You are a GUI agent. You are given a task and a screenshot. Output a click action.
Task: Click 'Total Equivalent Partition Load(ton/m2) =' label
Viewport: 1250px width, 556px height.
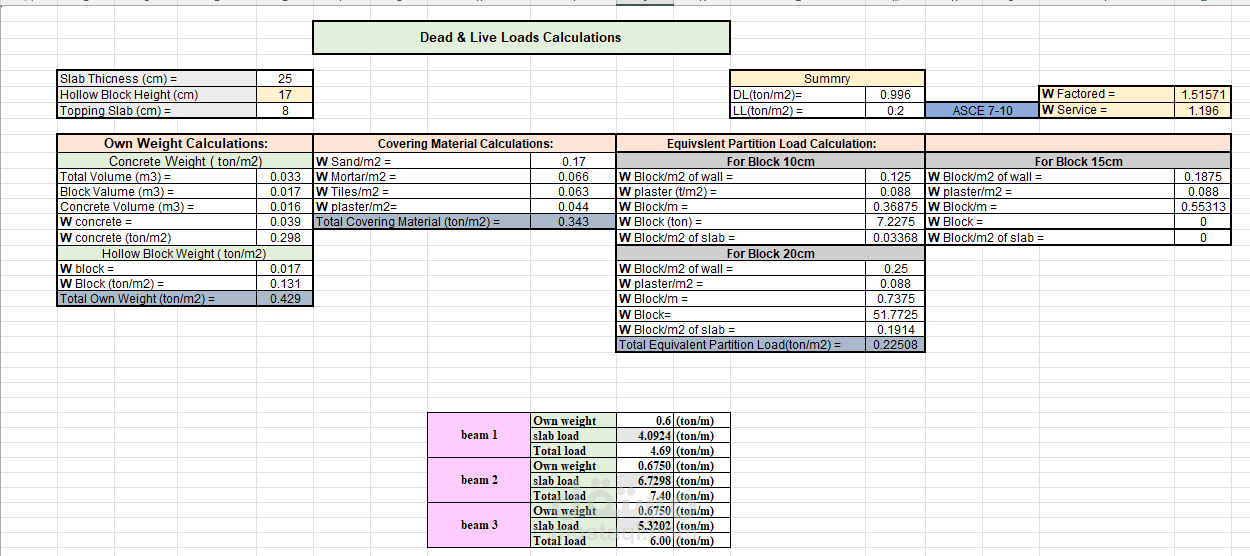741,345
